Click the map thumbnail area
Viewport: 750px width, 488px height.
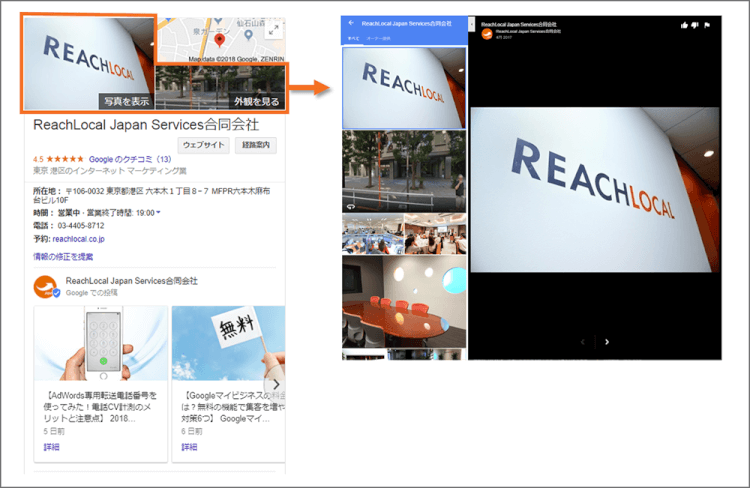point(221,40)
